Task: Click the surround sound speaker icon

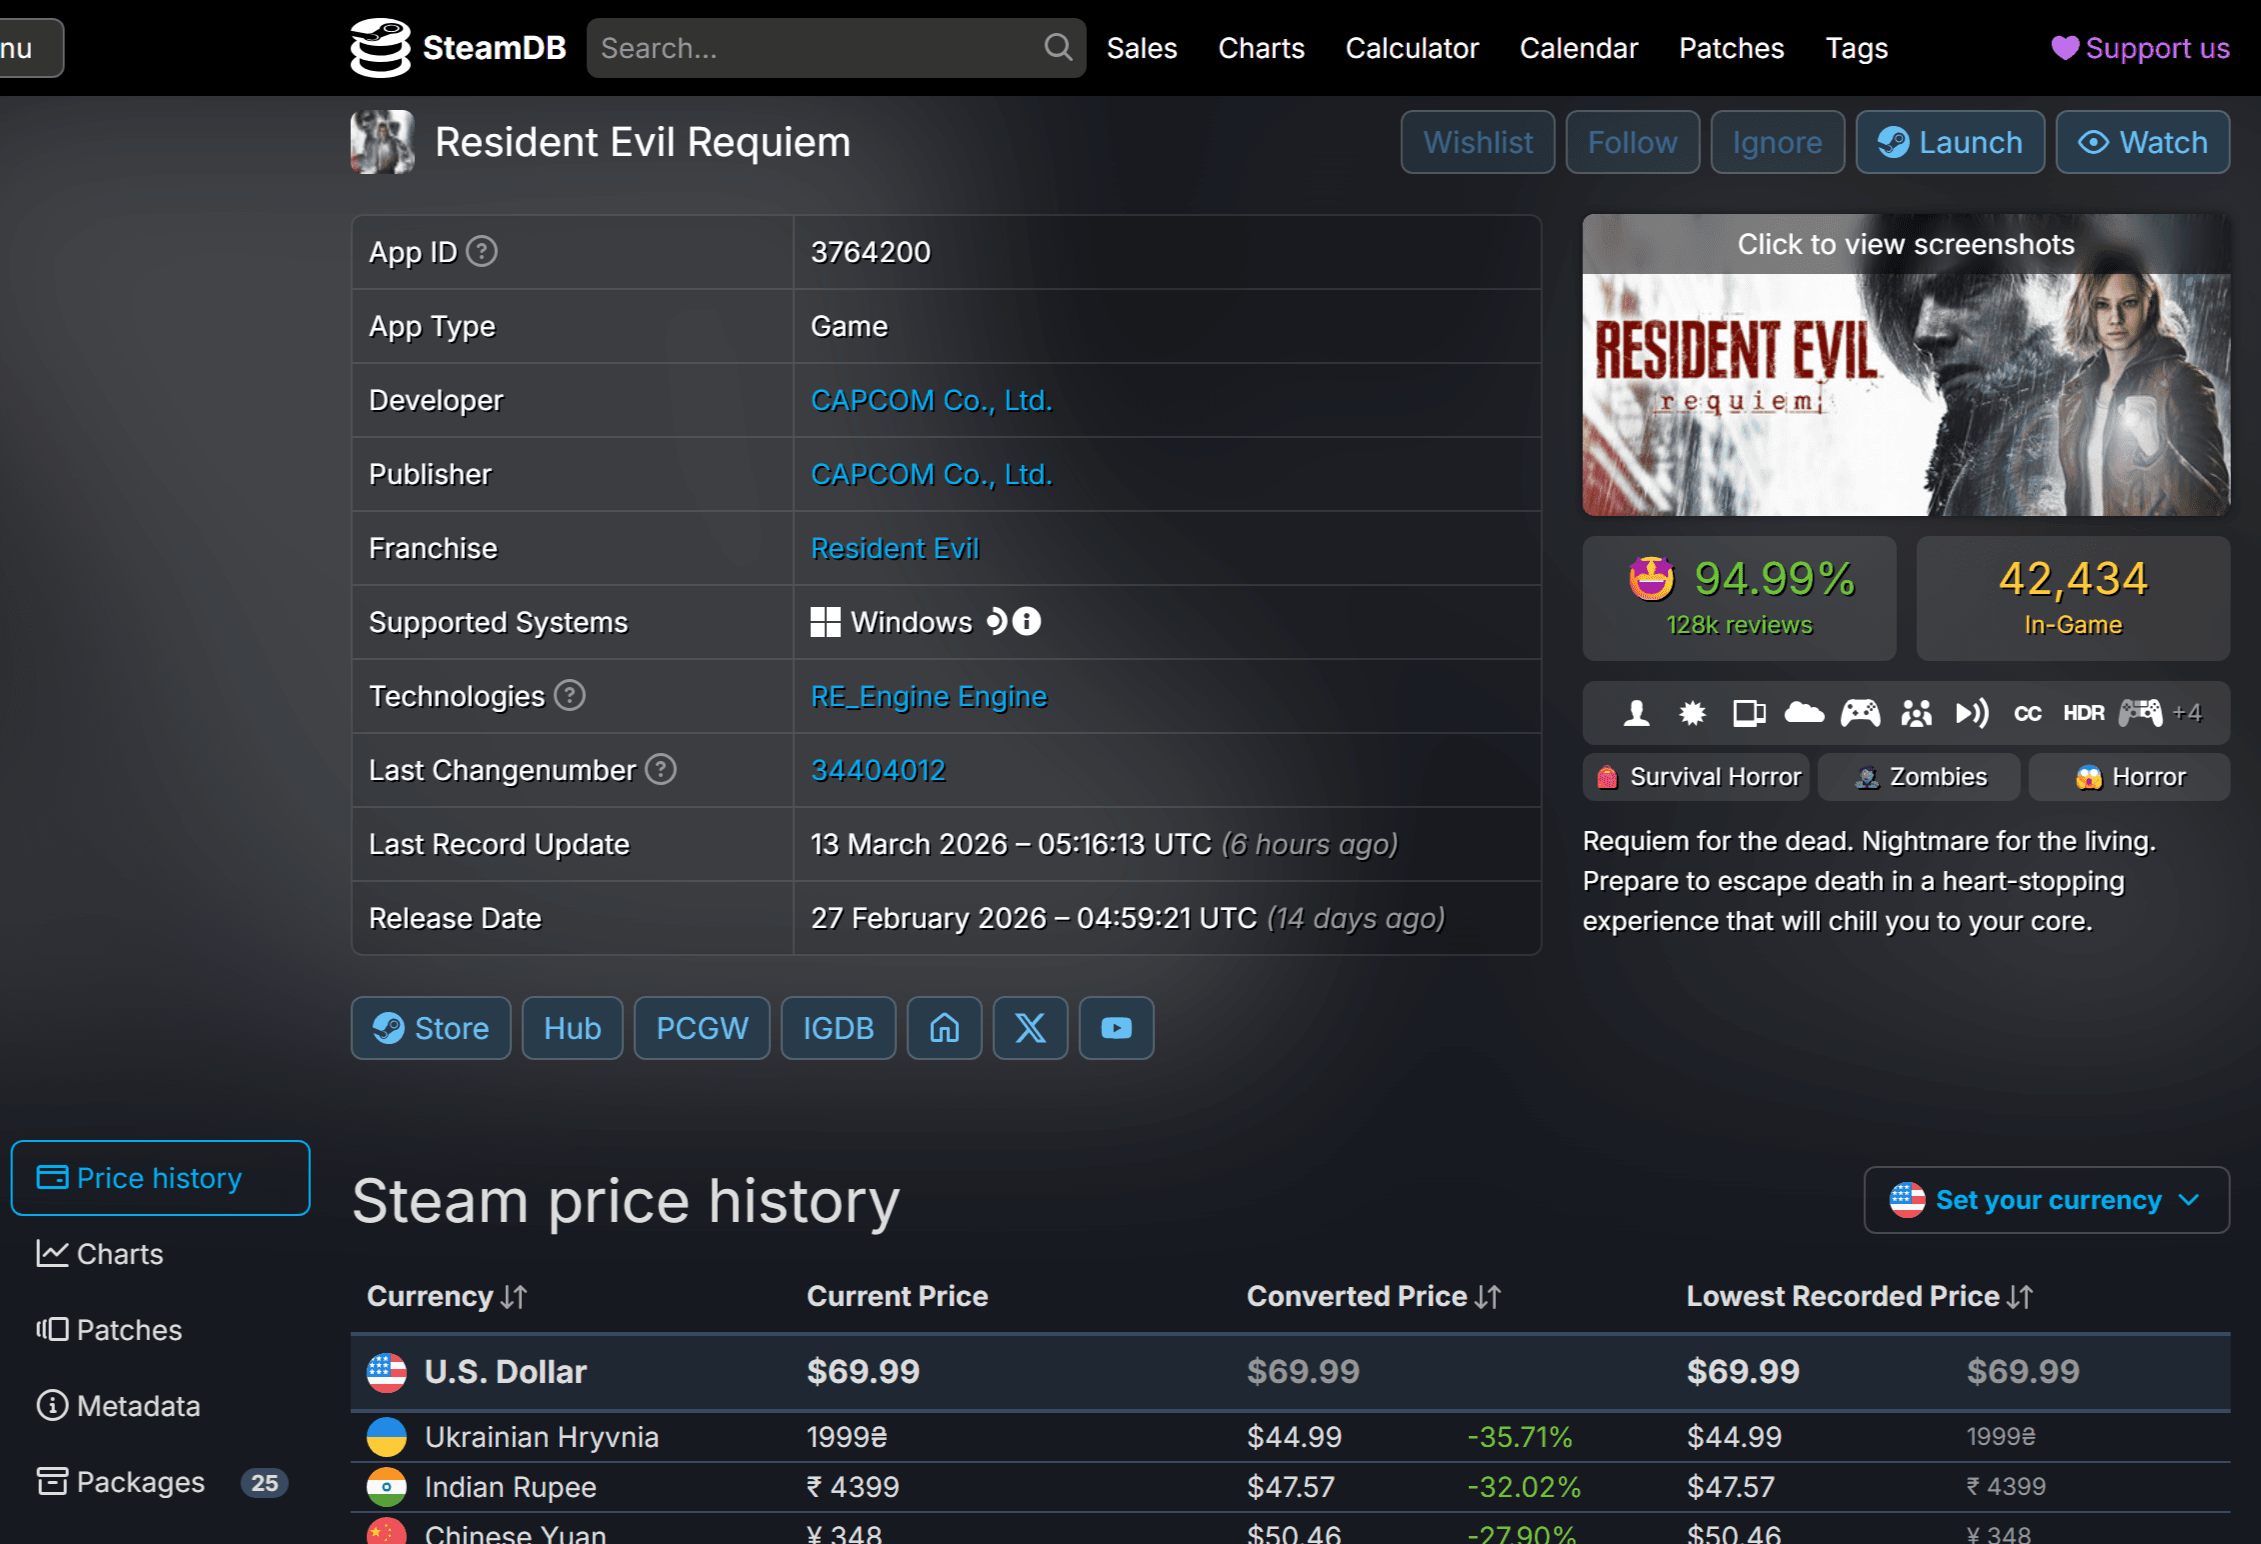Action: pos(1973,713)
